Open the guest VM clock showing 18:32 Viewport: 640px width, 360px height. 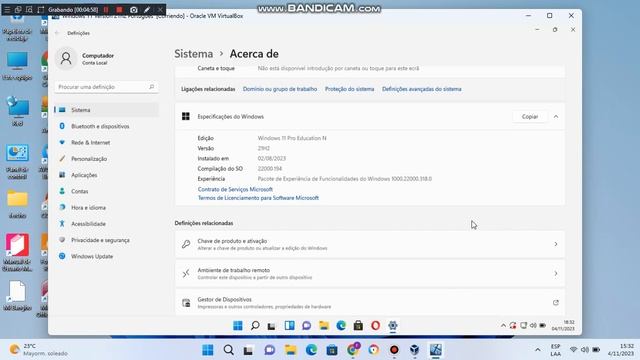click(x=563, y=325)
